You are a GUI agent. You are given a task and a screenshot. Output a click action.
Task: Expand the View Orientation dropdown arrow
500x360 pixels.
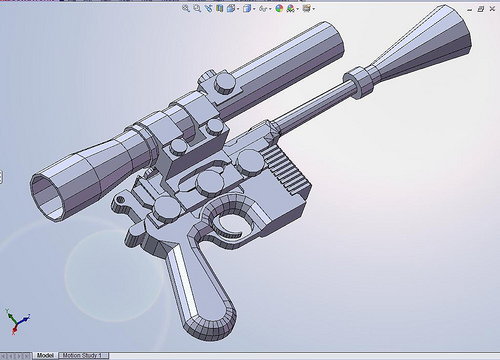(x=238, y=9)
